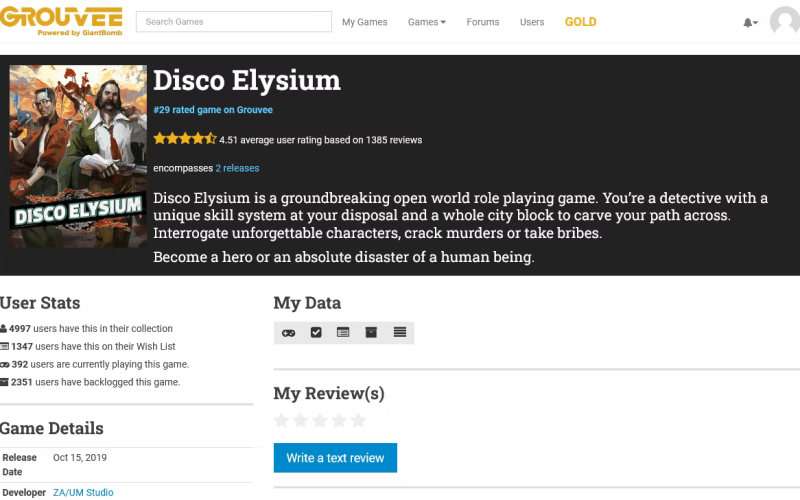800x500 pixels.
Task: Click the collection users person icon
Action: (x=4, y=329)
